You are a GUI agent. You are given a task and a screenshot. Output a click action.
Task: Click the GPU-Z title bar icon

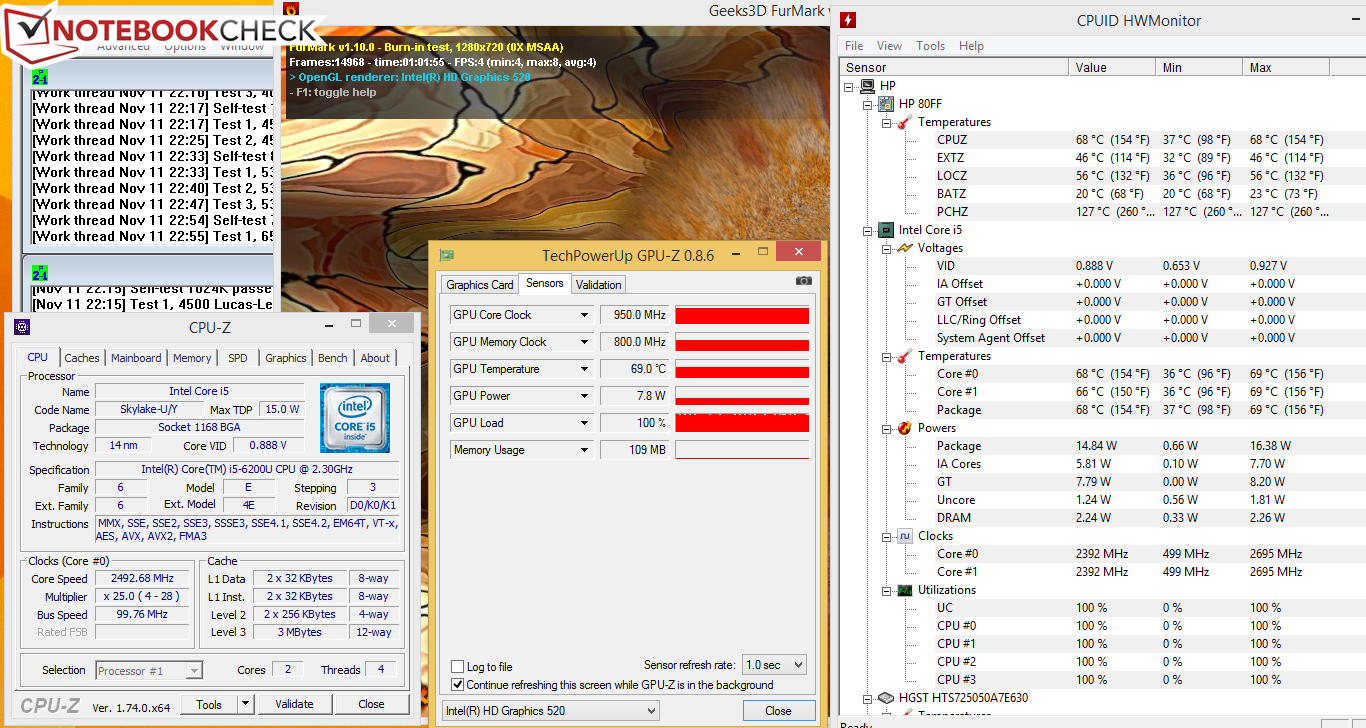447,255
